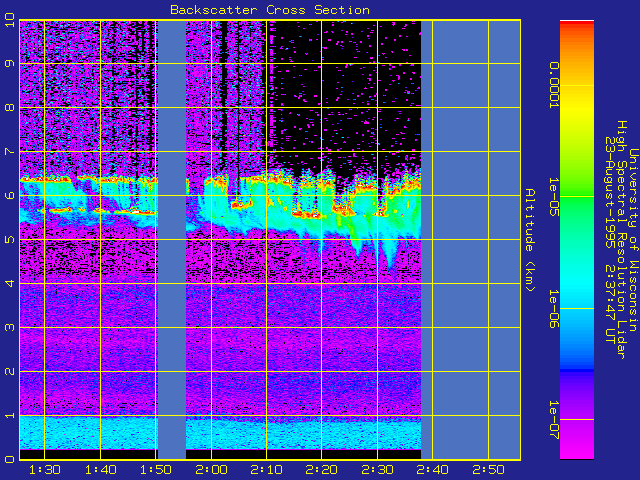Select the 2:30 time axis label

378,470
